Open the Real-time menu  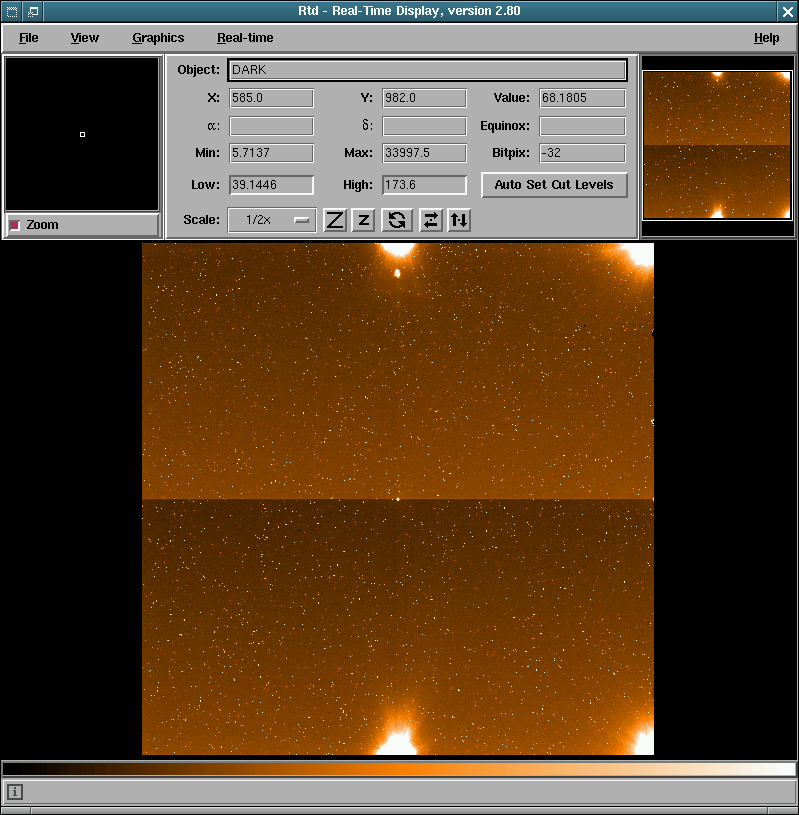[245, 38]
